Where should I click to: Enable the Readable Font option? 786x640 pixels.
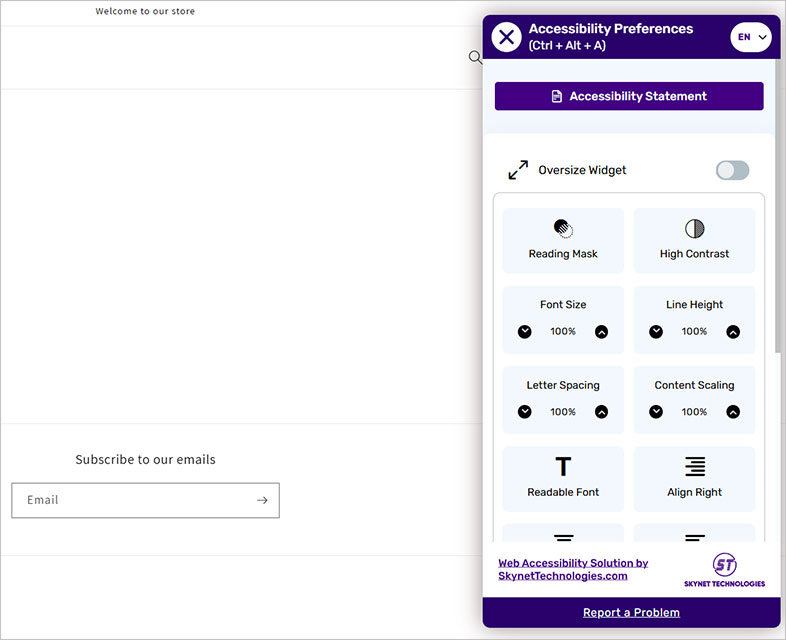(x=563, y=479)
